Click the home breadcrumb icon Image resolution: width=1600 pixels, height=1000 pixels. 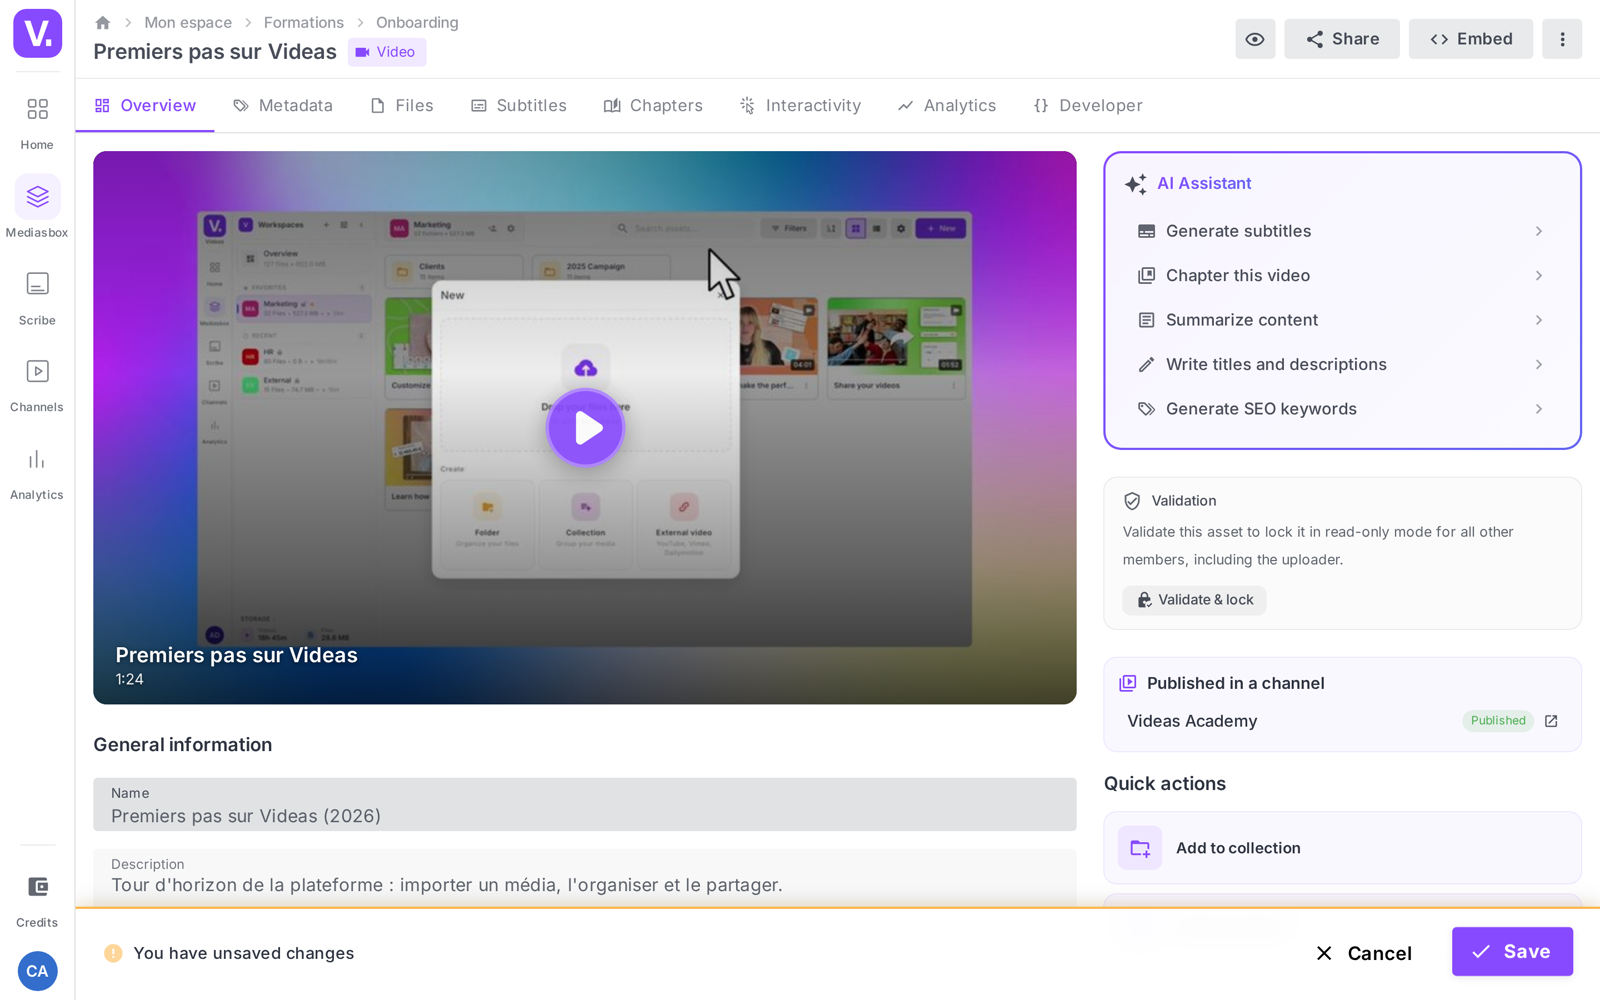pyautogui.click(x=102, y=22)
